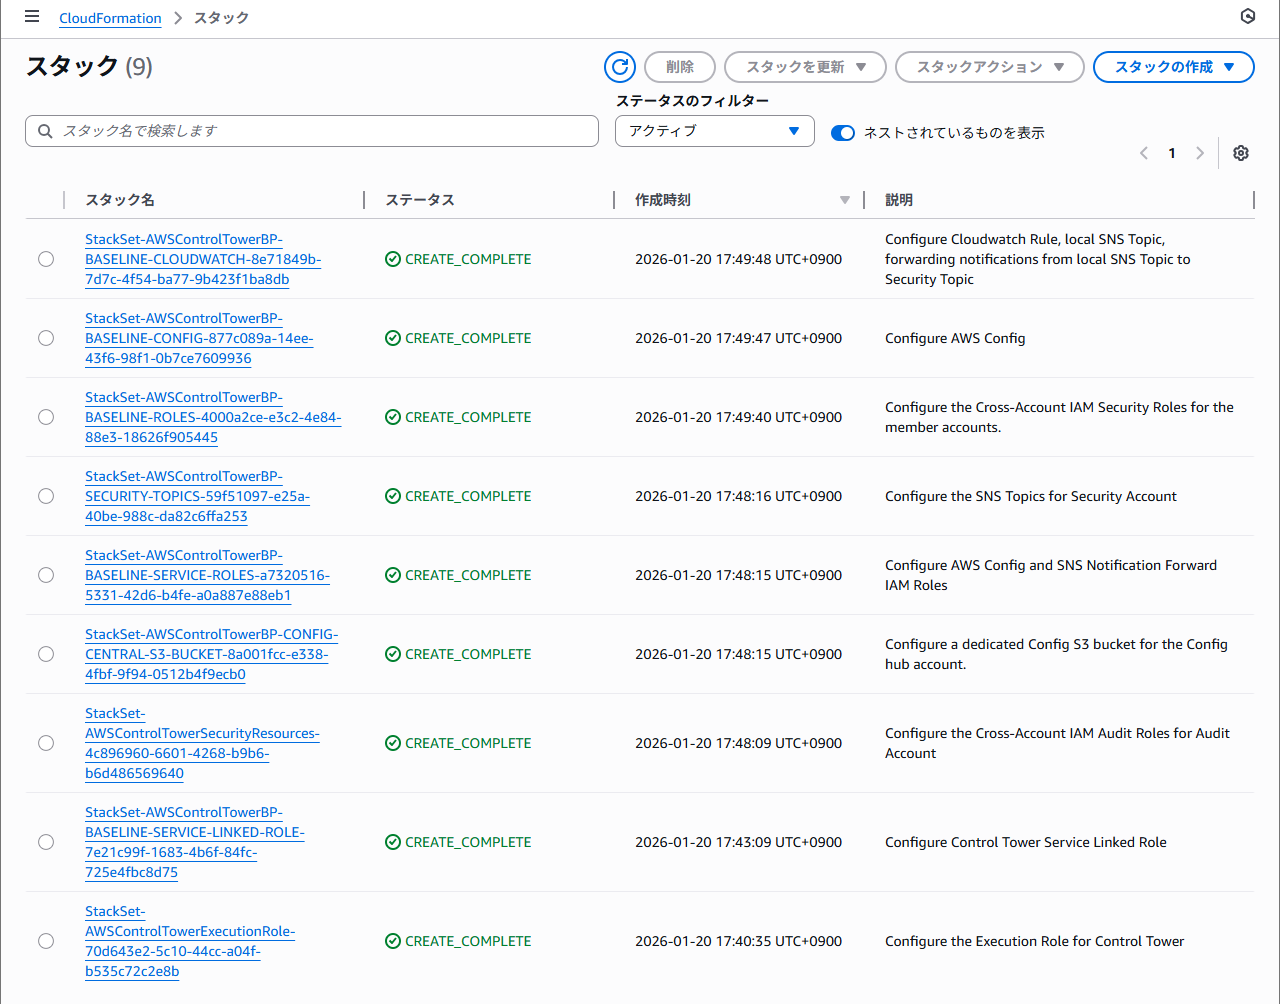Click the search magnifier icon
The image size is (1280, 1004).
(x=45, y=131)
